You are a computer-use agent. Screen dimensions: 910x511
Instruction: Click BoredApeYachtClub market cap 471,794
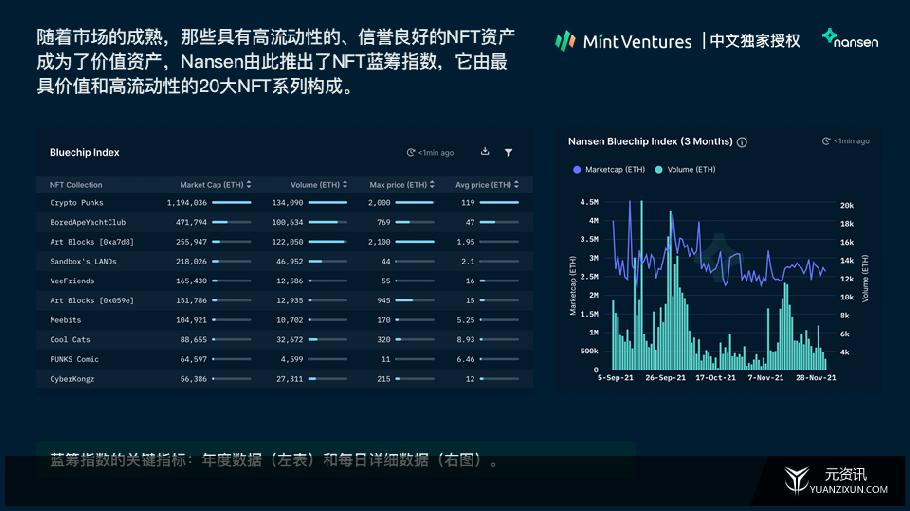tap(191, 222)
